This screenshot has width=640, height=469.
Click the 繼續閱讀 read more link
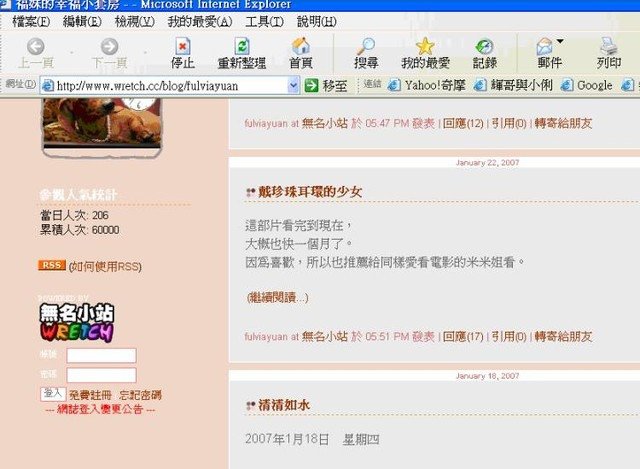click(x=278, y=297)
